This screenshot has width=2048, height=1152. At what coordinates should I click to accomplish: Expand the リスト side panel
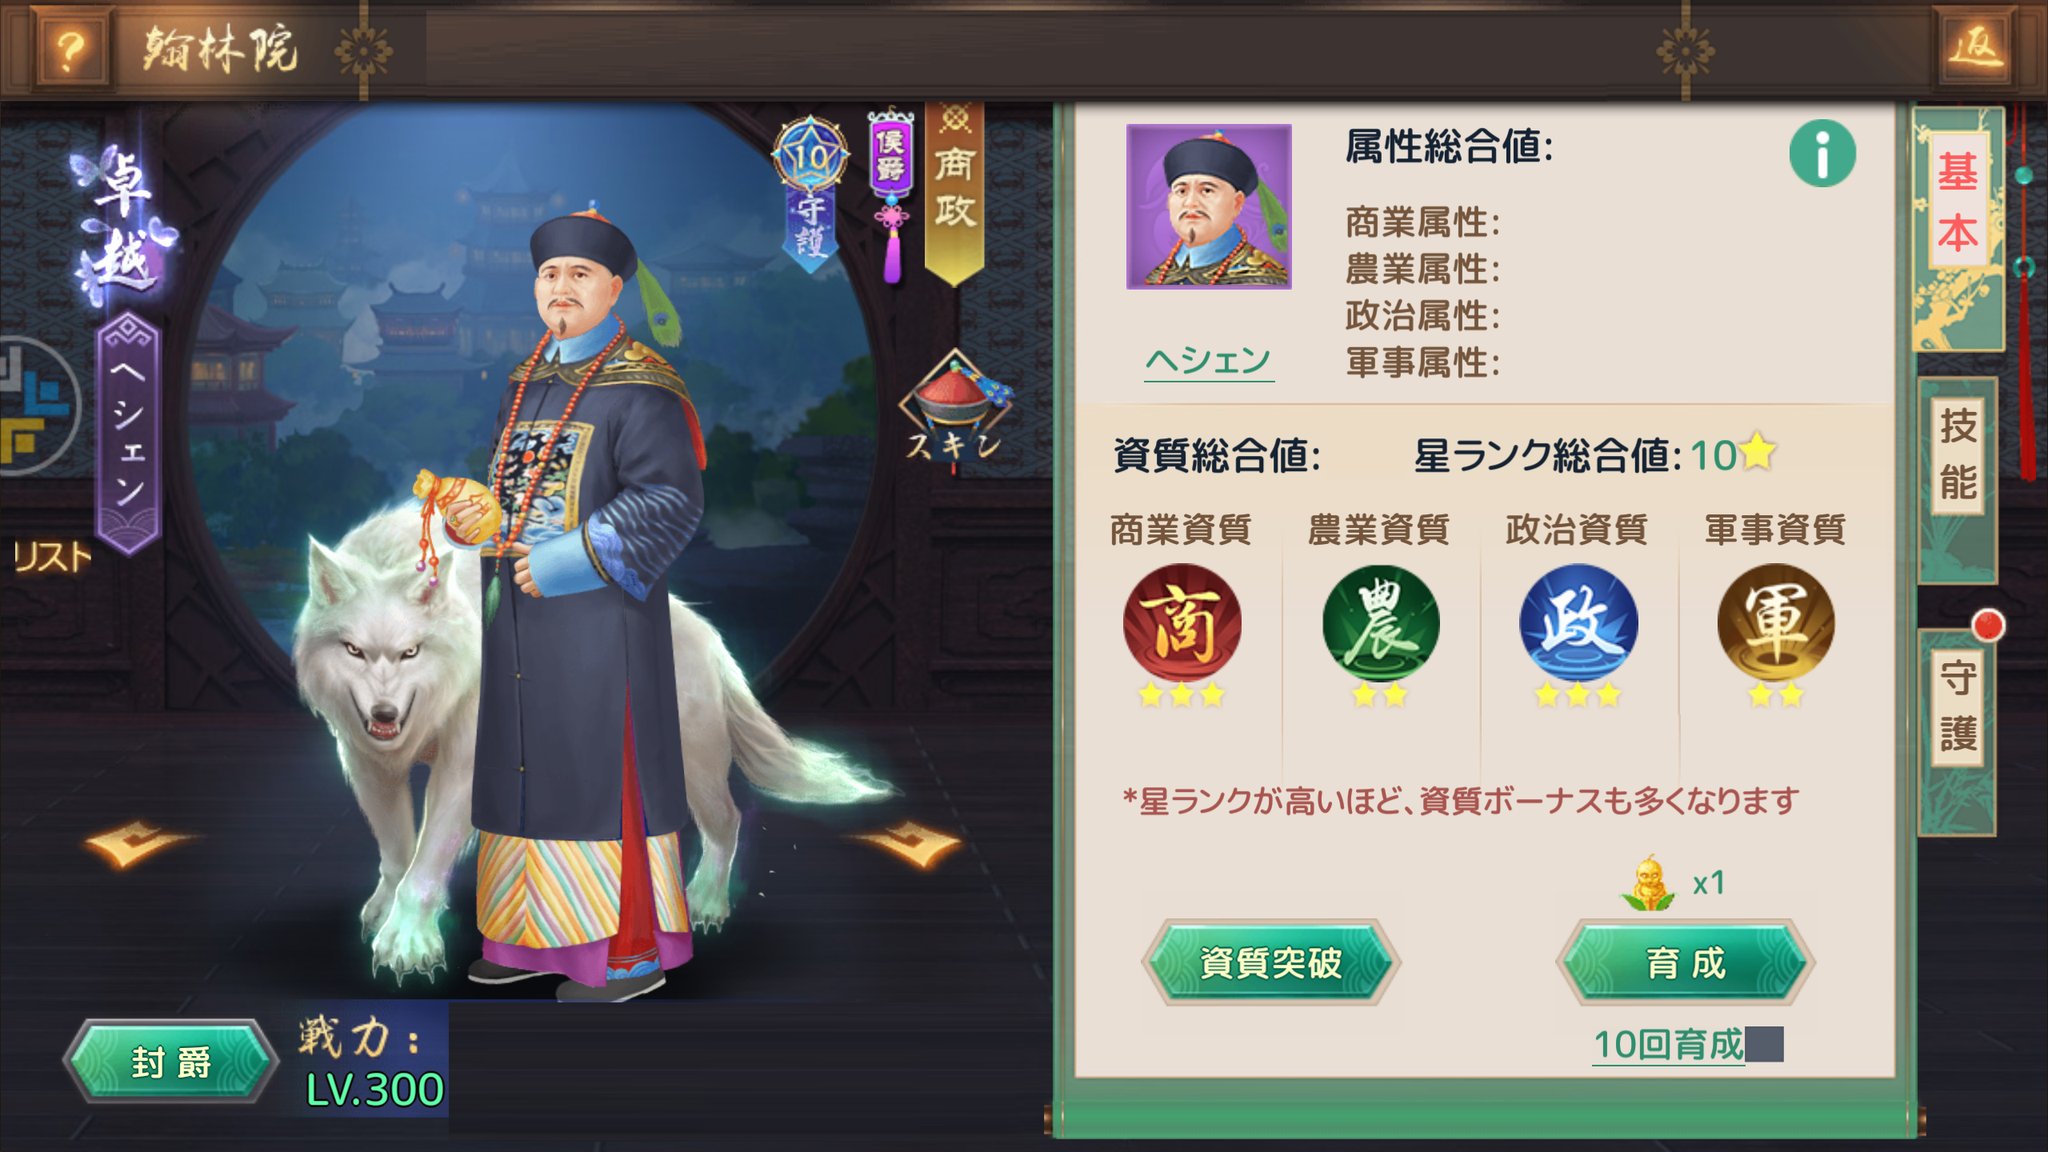coord(48,556)
